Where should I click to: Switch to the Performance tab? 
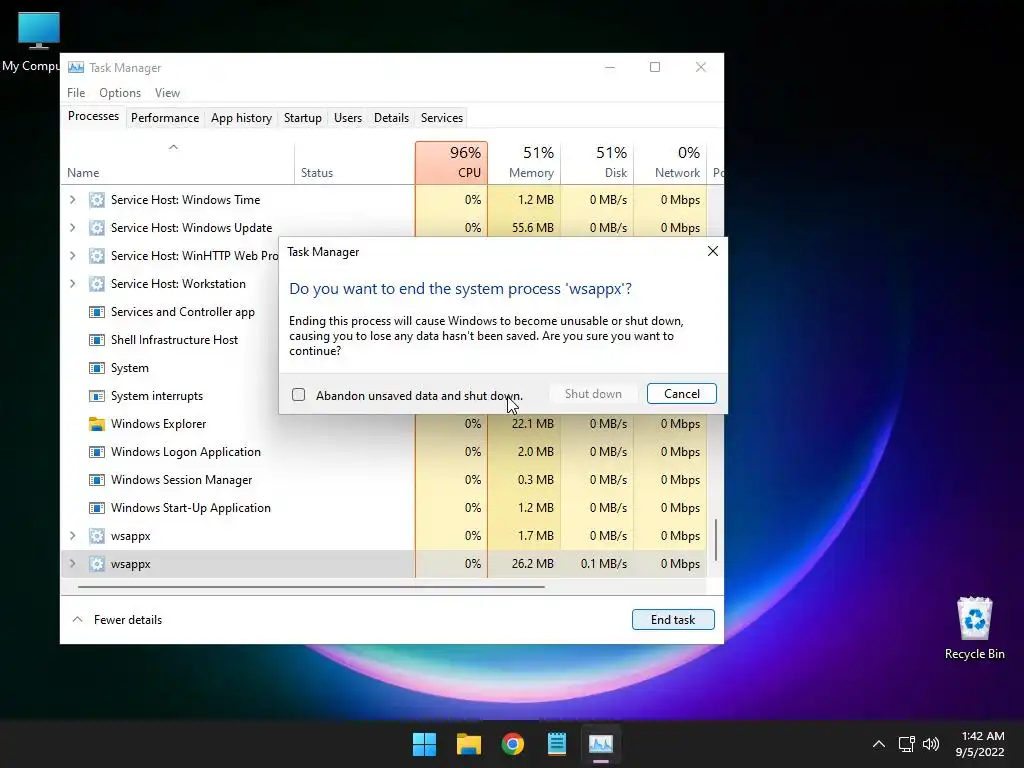[x=165, y=118]
